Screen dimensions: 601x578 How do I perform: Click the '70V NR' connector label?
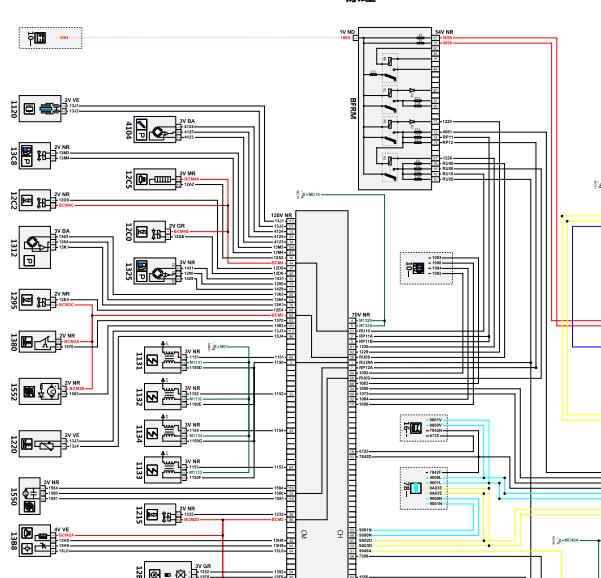(361, 315)
